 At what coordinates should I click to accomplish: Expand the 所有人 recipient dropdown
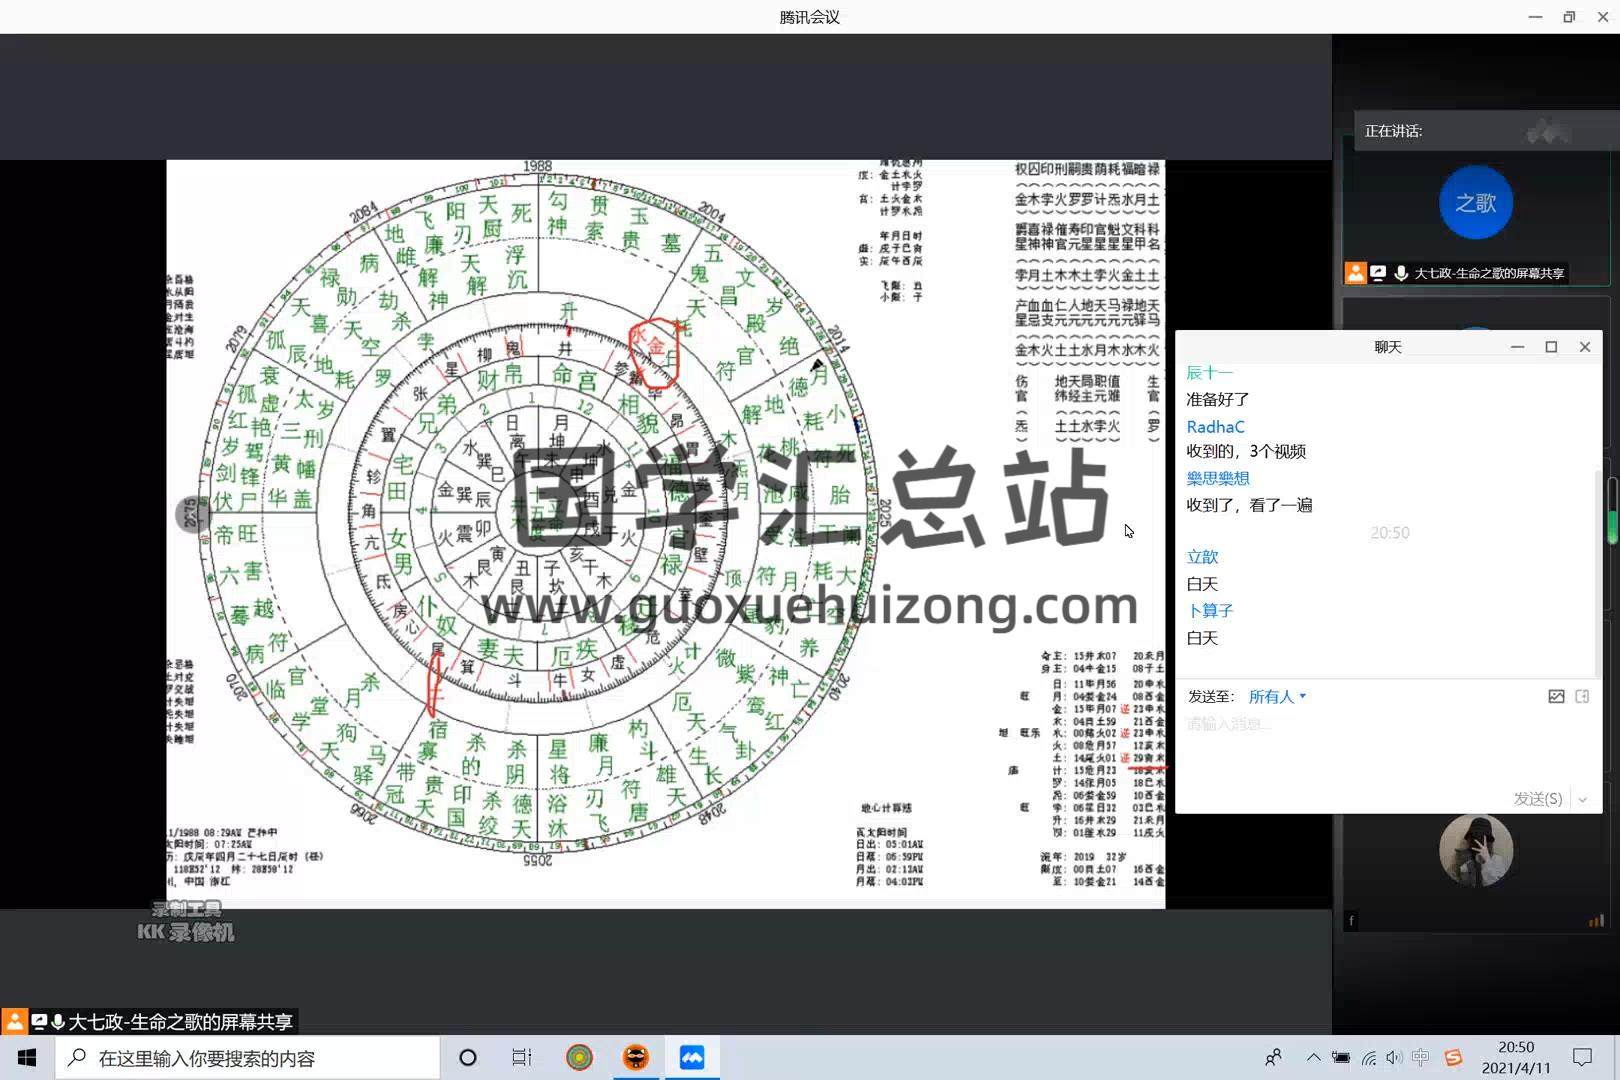tap(1277, 696)
